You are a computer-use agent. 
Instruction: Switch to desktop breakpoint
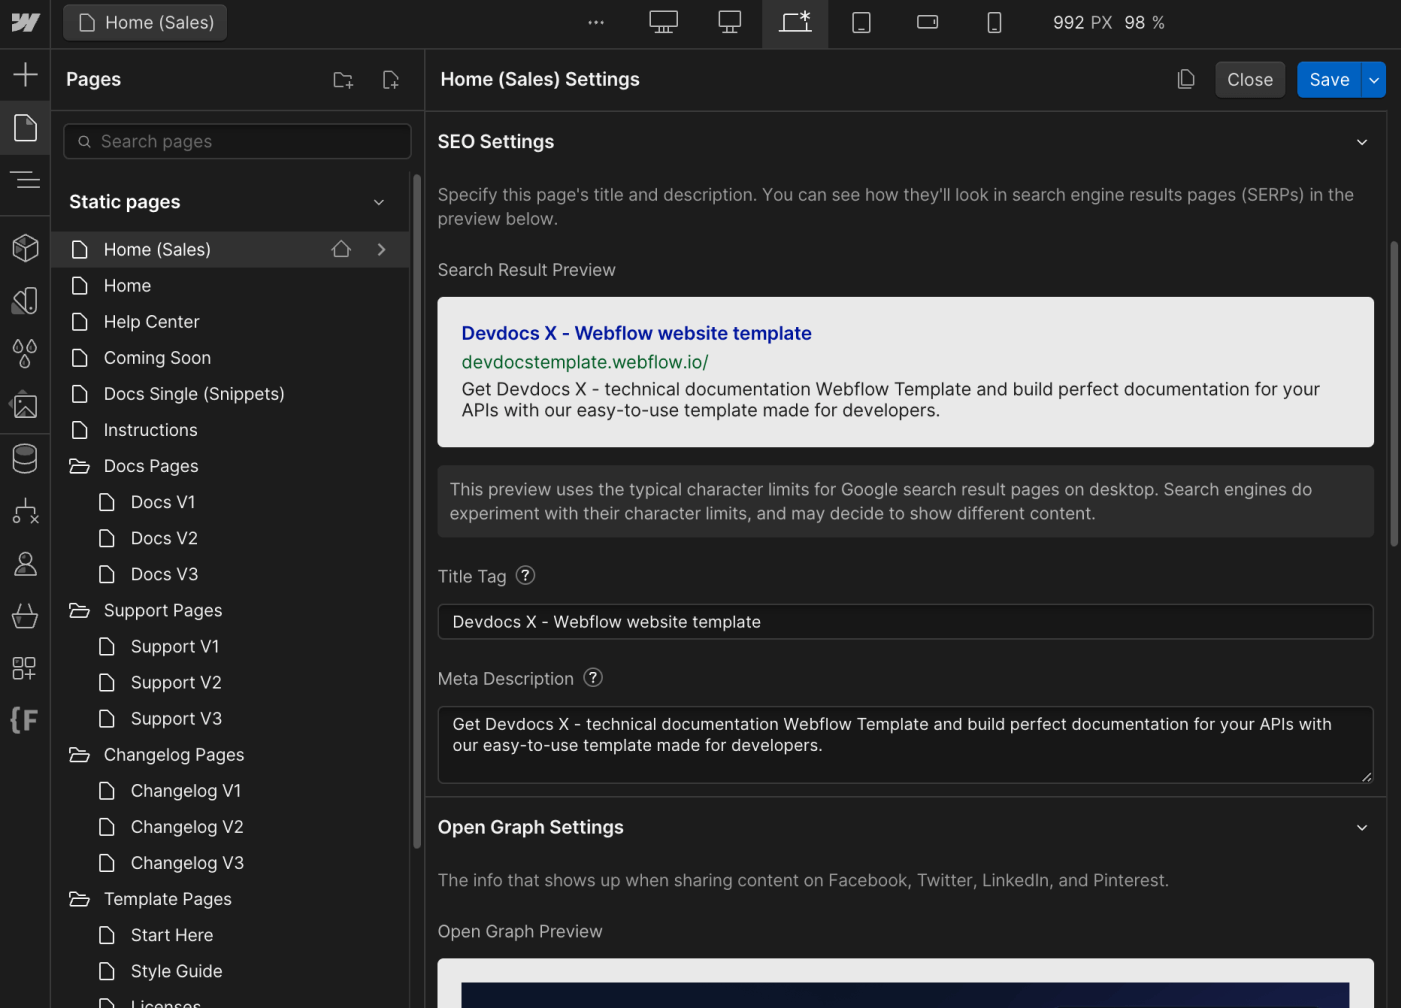coord(730,22)
